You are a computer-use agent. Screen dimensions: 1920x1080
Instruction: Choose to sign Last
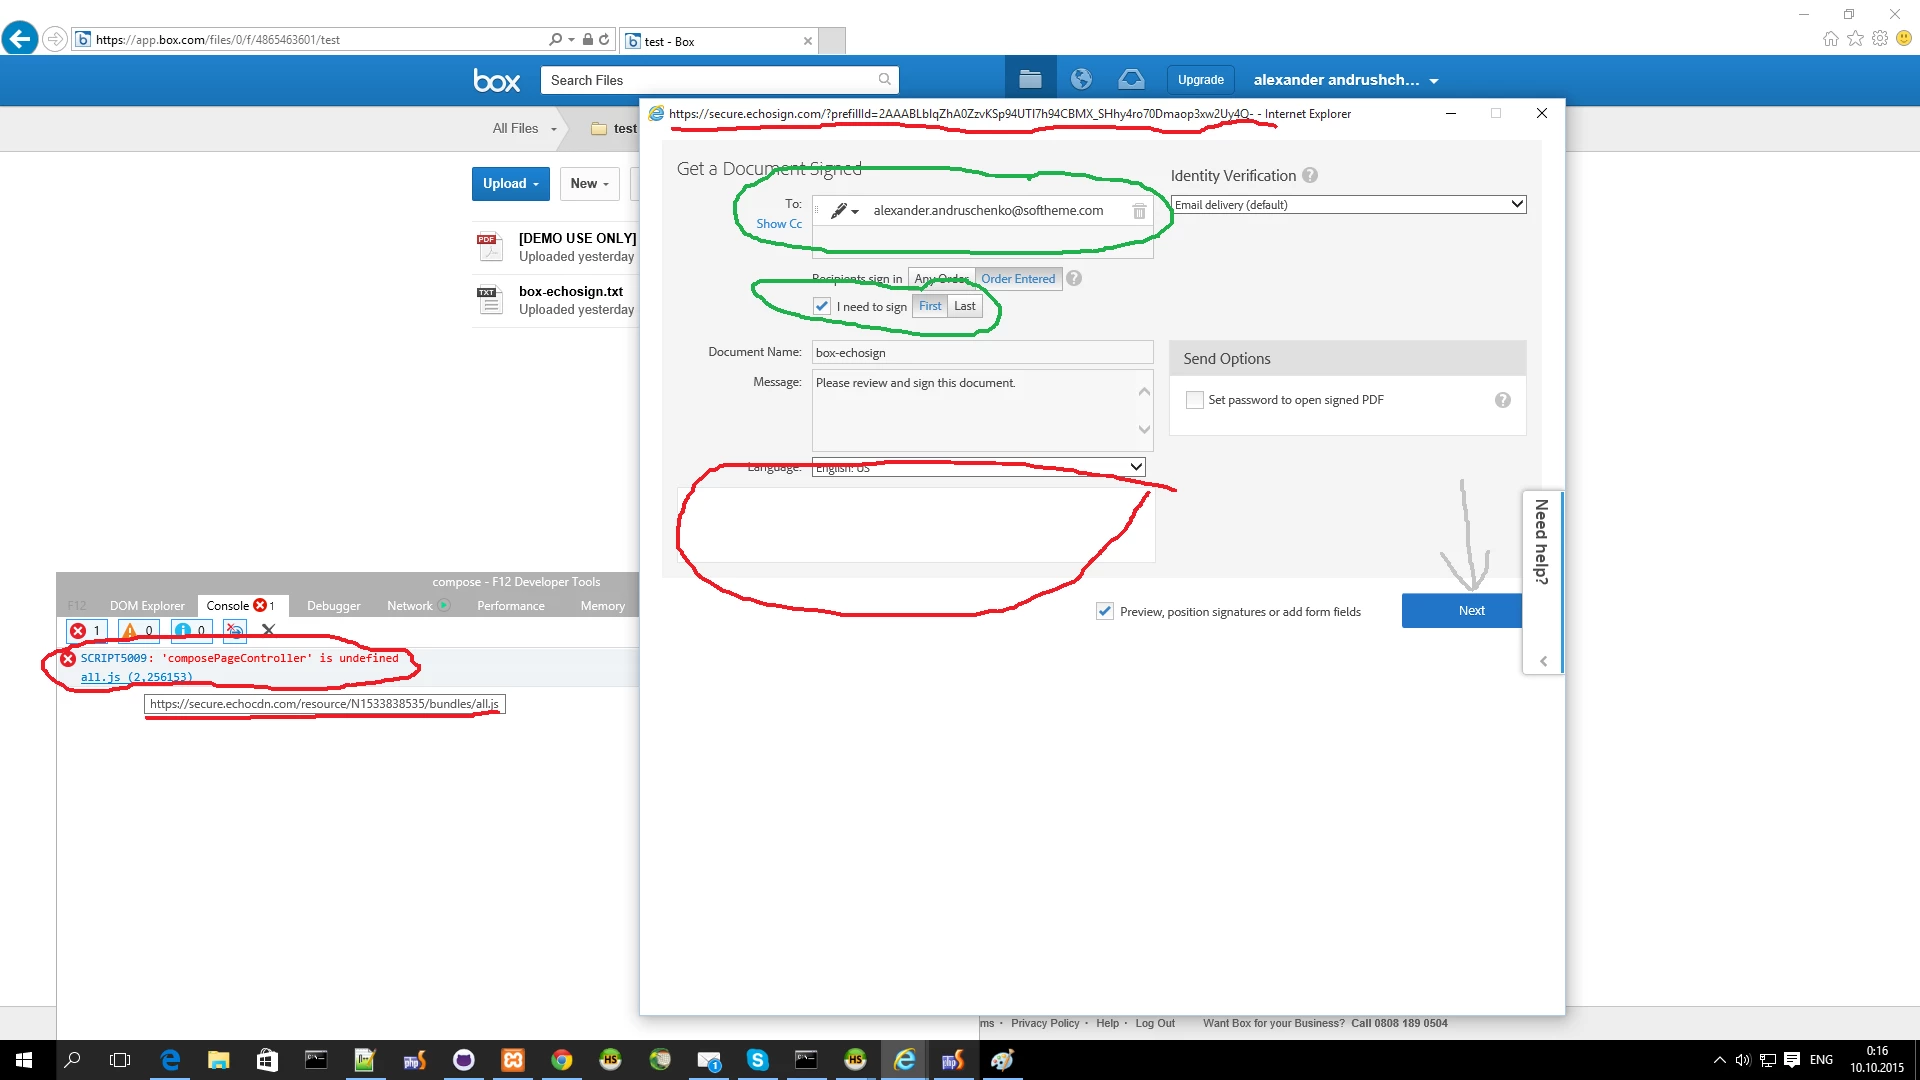point(965,306)
